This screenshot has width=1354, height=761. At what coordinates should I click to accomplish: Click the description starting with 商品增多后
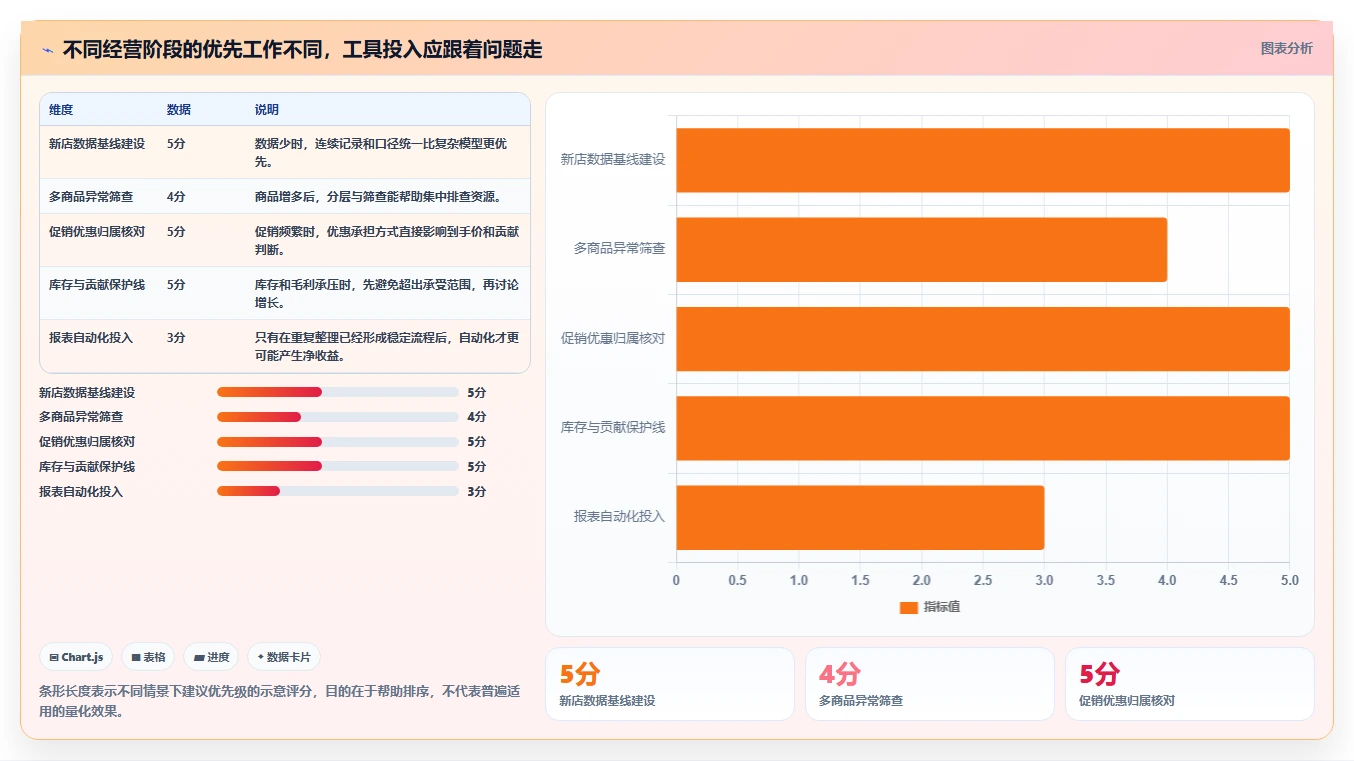pos(378,197)
